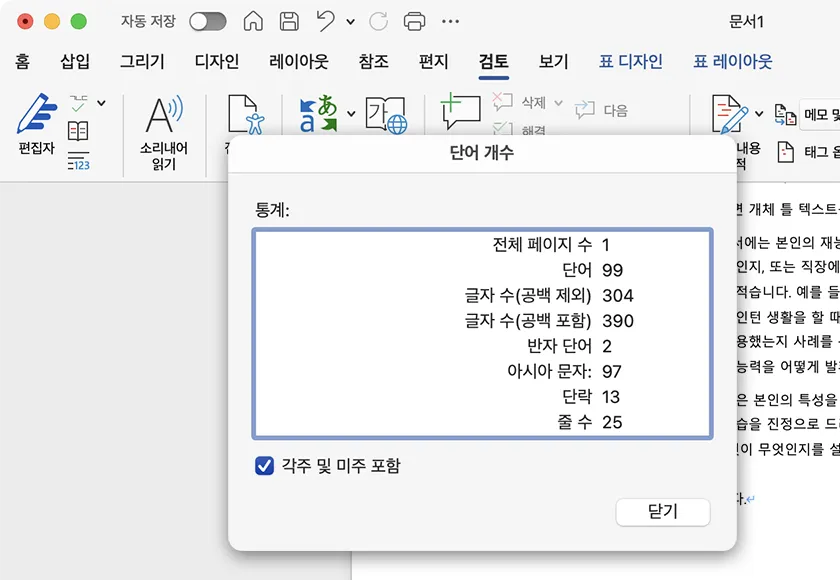This screenshot has width=840, height=580.
Task: Click the Print icon
Action: tap(414, 21)
